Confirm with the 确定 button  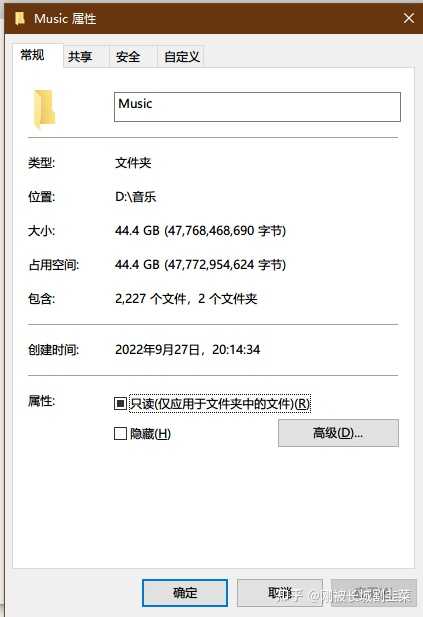185,593
